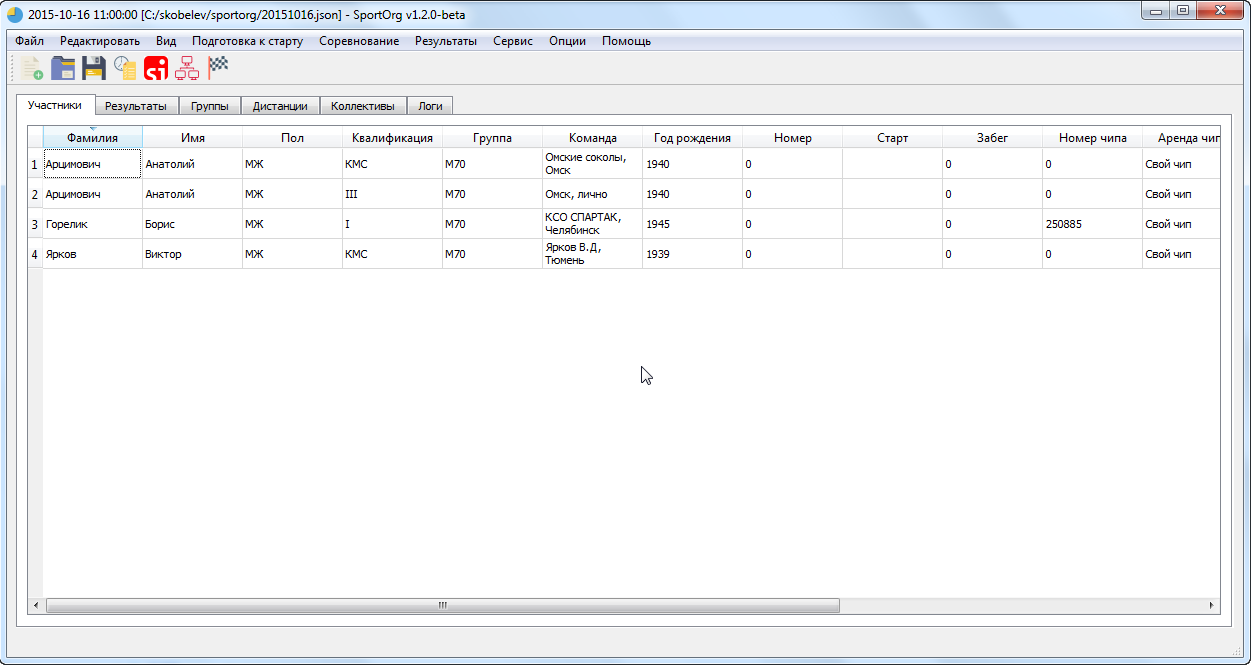Click КМС qualification in Ярков row
This screenshot has height=665, width=1251.
tap(392, 254)
